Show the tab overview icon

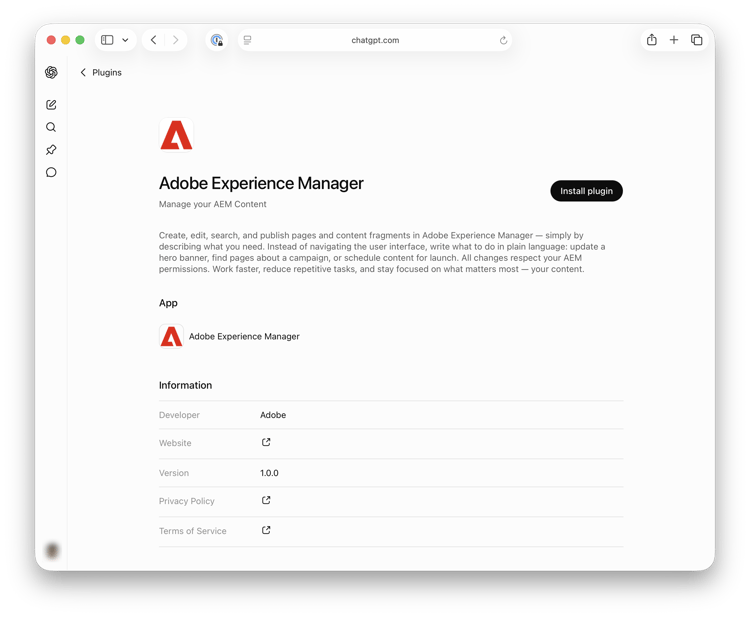[696, 40]
